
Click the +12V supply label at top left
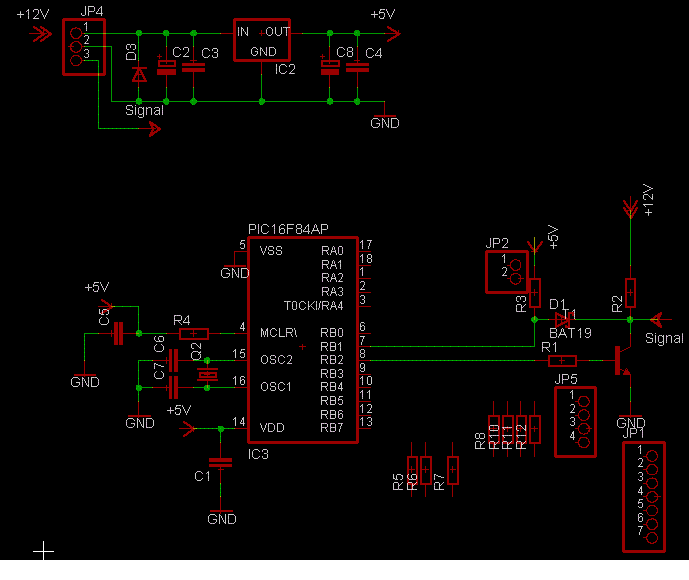tap(32, 15)
